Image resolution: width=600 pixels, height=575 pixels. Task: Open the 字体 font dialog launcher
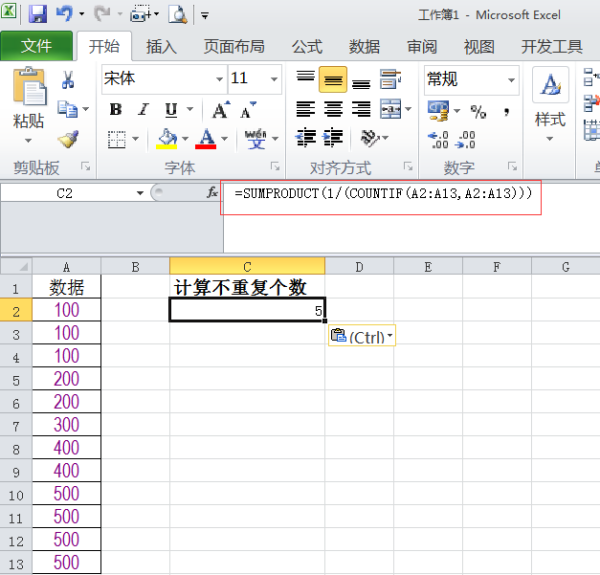coord(275,166)
